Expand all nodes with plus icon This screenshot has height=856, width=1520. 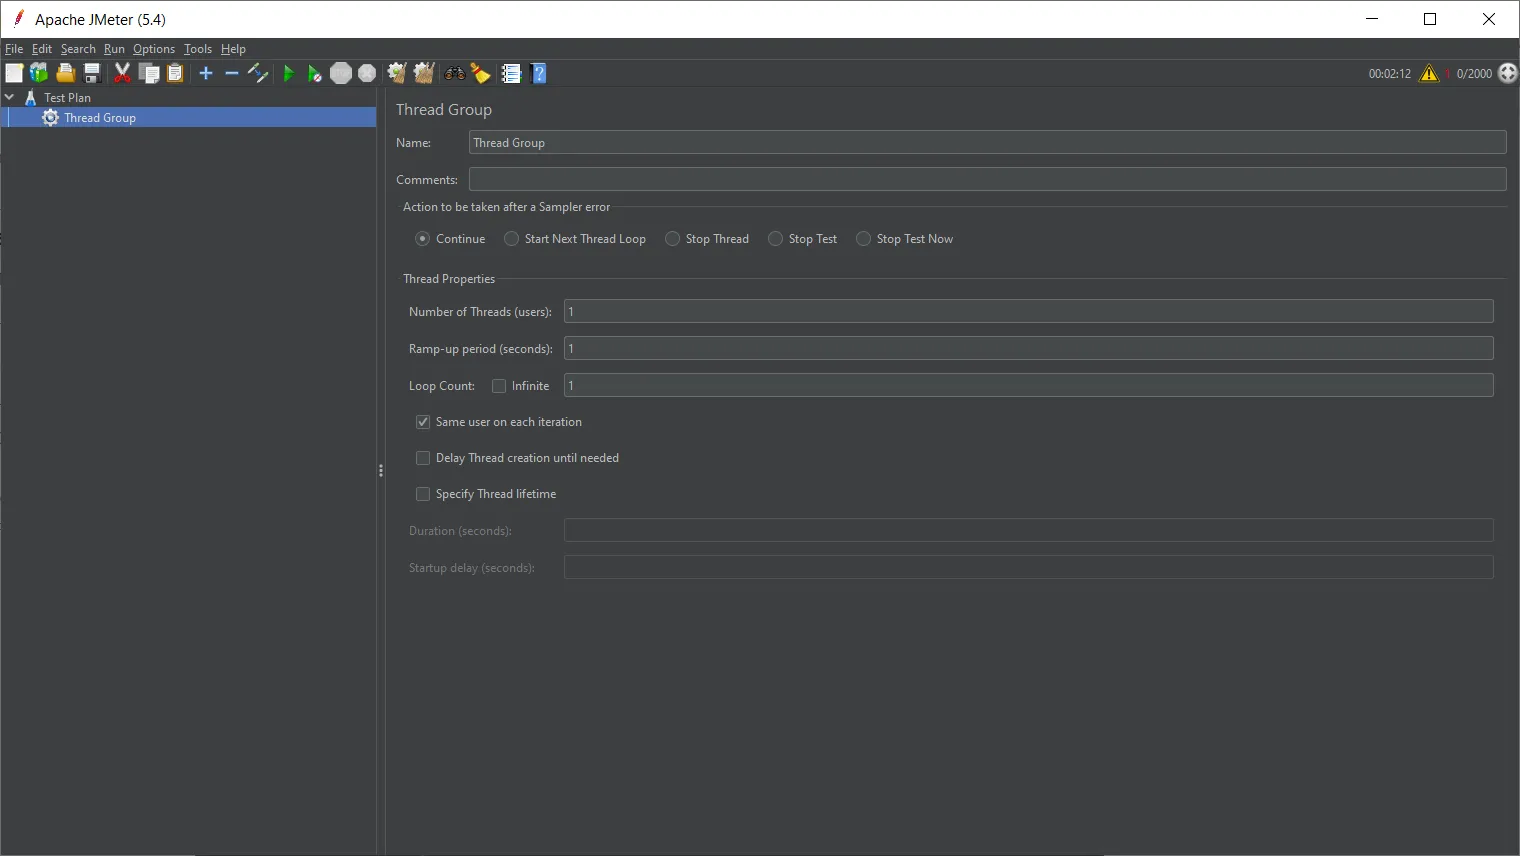(206, 73)
